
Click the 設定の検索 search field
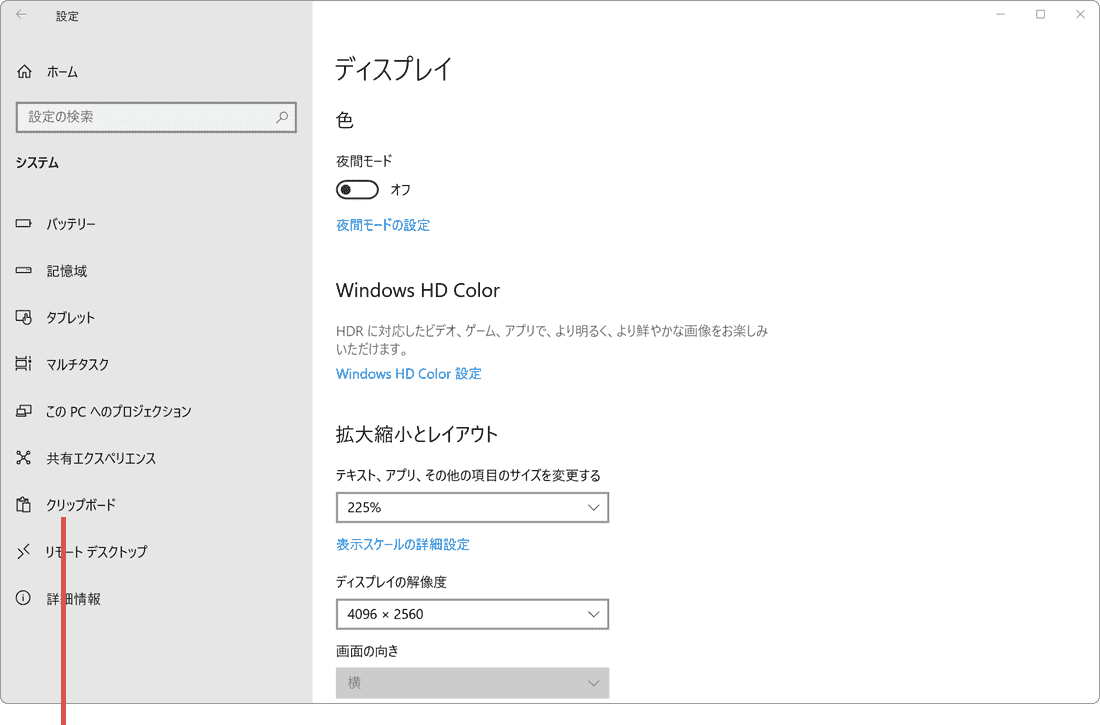156,117
